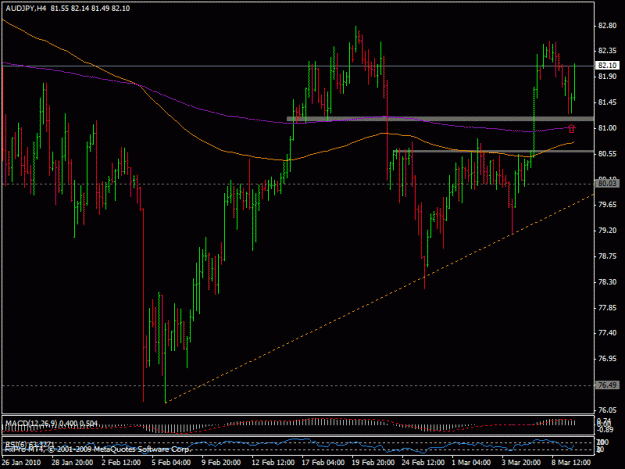This screenshot has width=625, height=469.
Task: Select the 80.03 horizontal level price tag
Action: tap(607, 183)
